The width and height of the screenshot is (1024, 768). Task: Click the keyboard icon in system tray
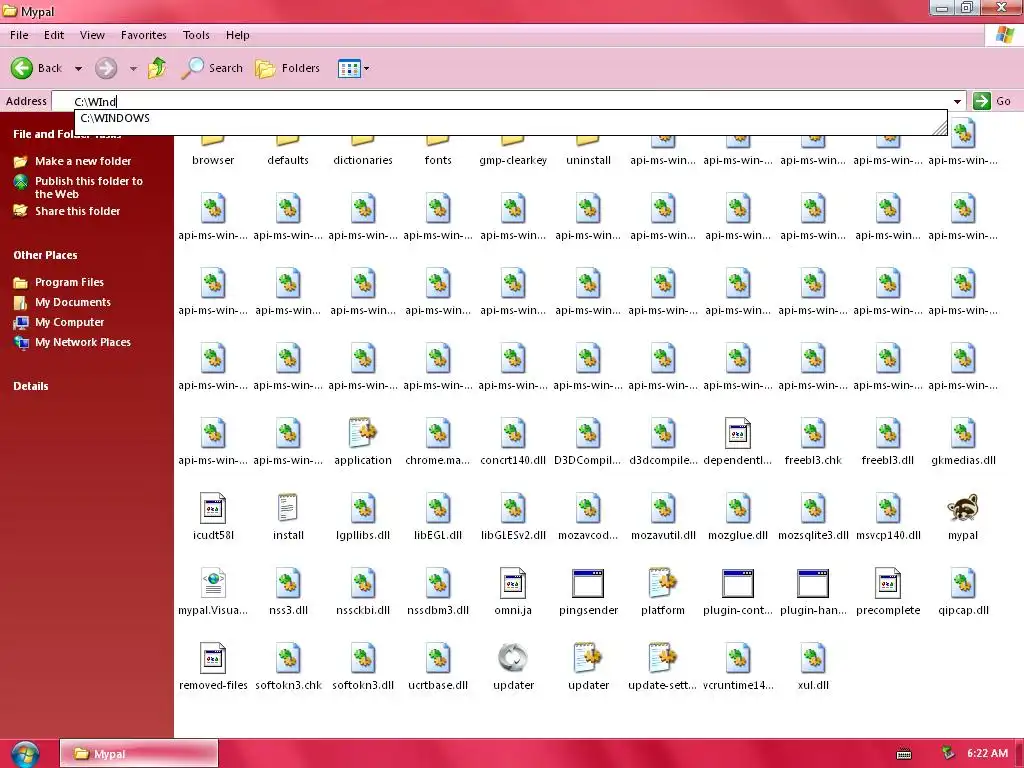point(904,754)
